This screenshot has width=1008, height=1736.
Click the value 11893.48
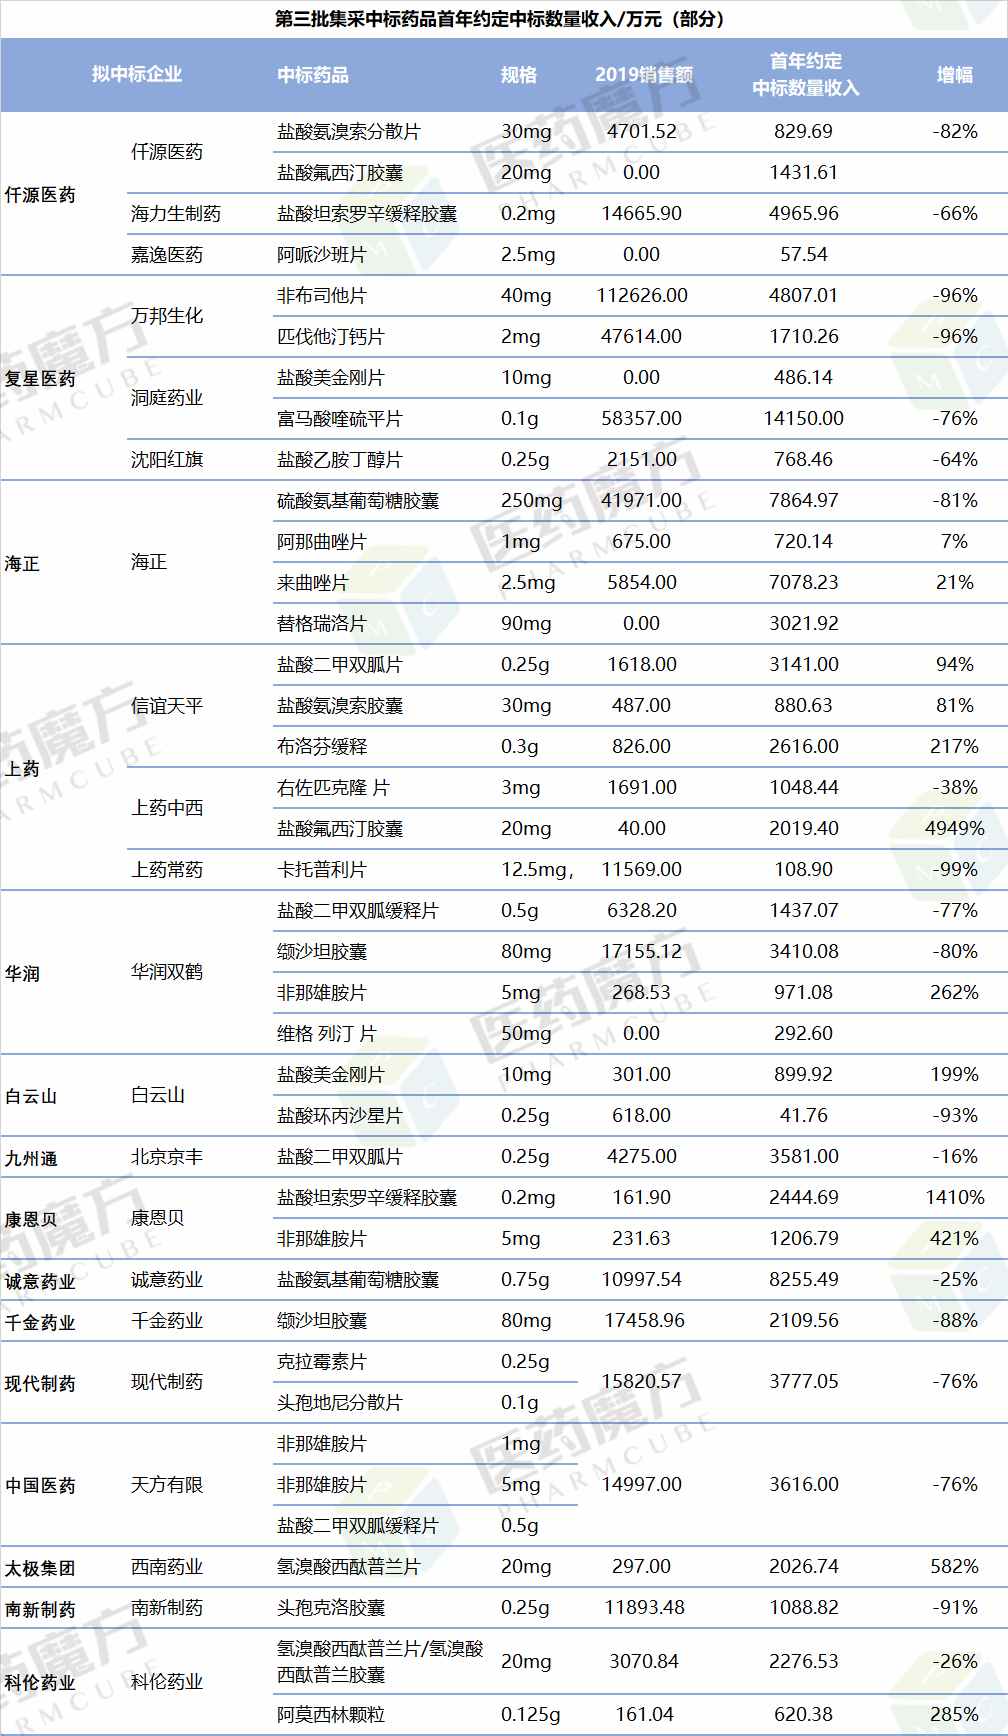pyautogui.click(x=645, y=1608)
